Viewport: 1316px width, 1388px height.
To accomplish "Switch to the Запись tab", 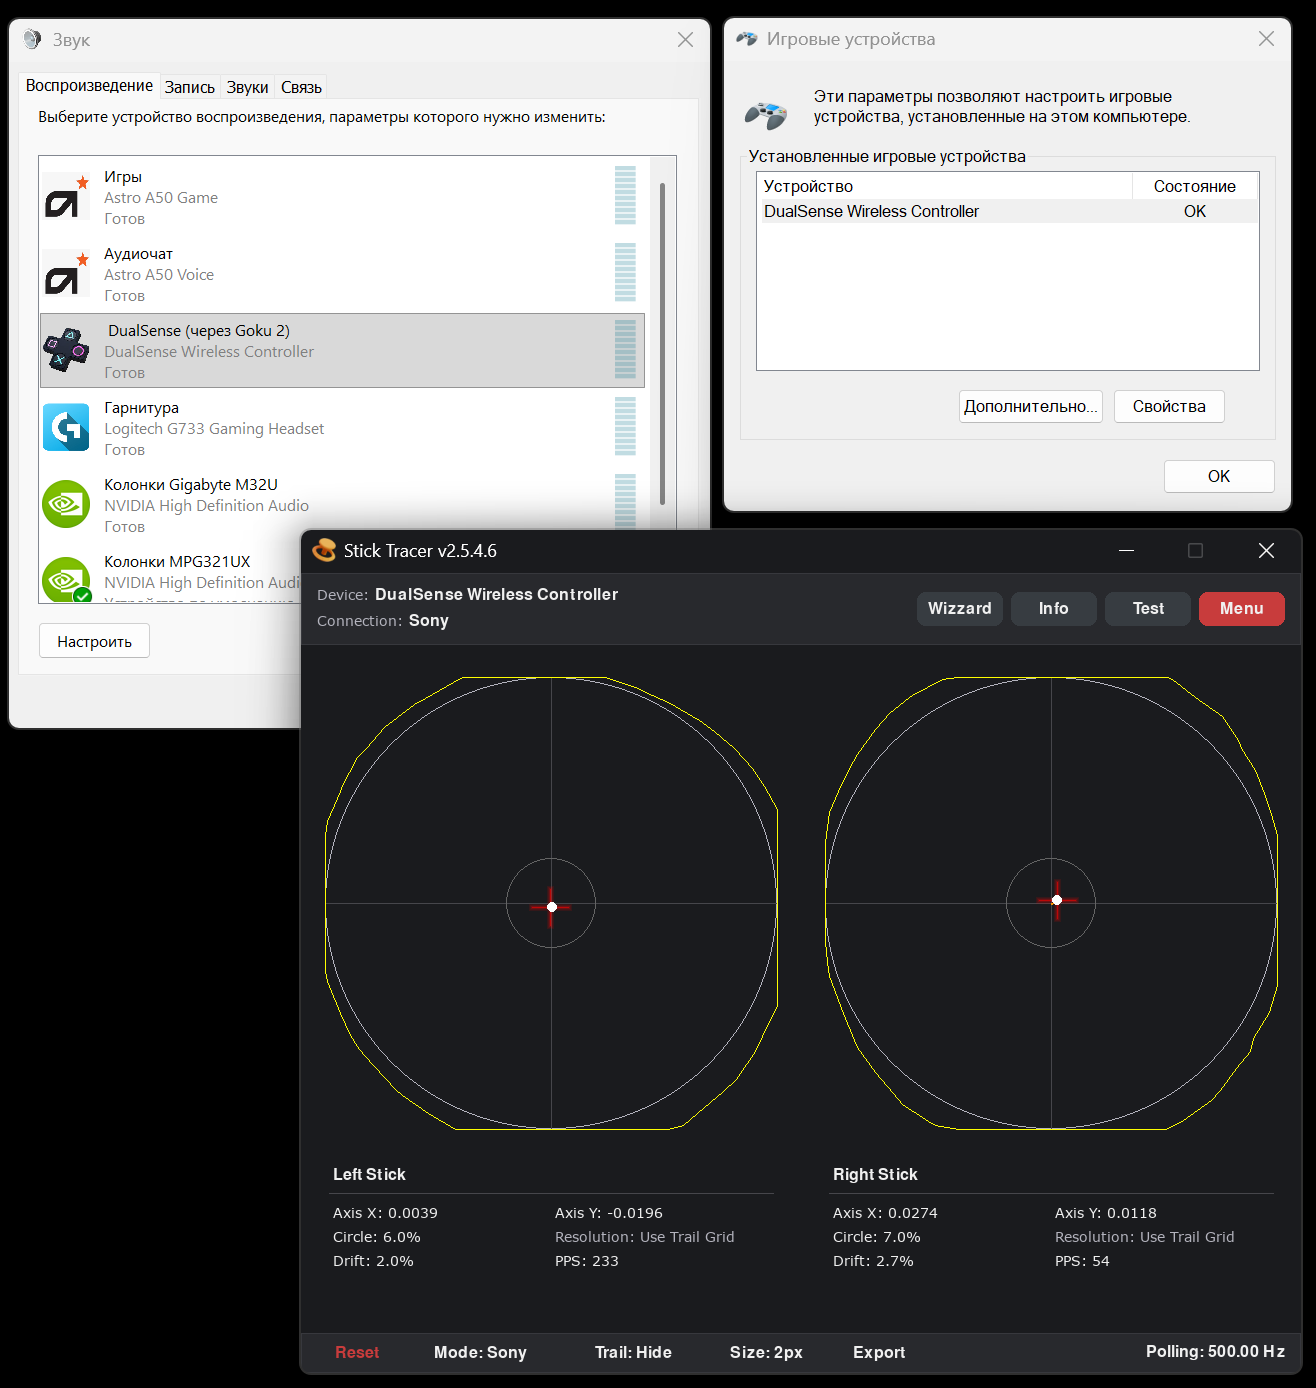I will [x=190, y=87].
